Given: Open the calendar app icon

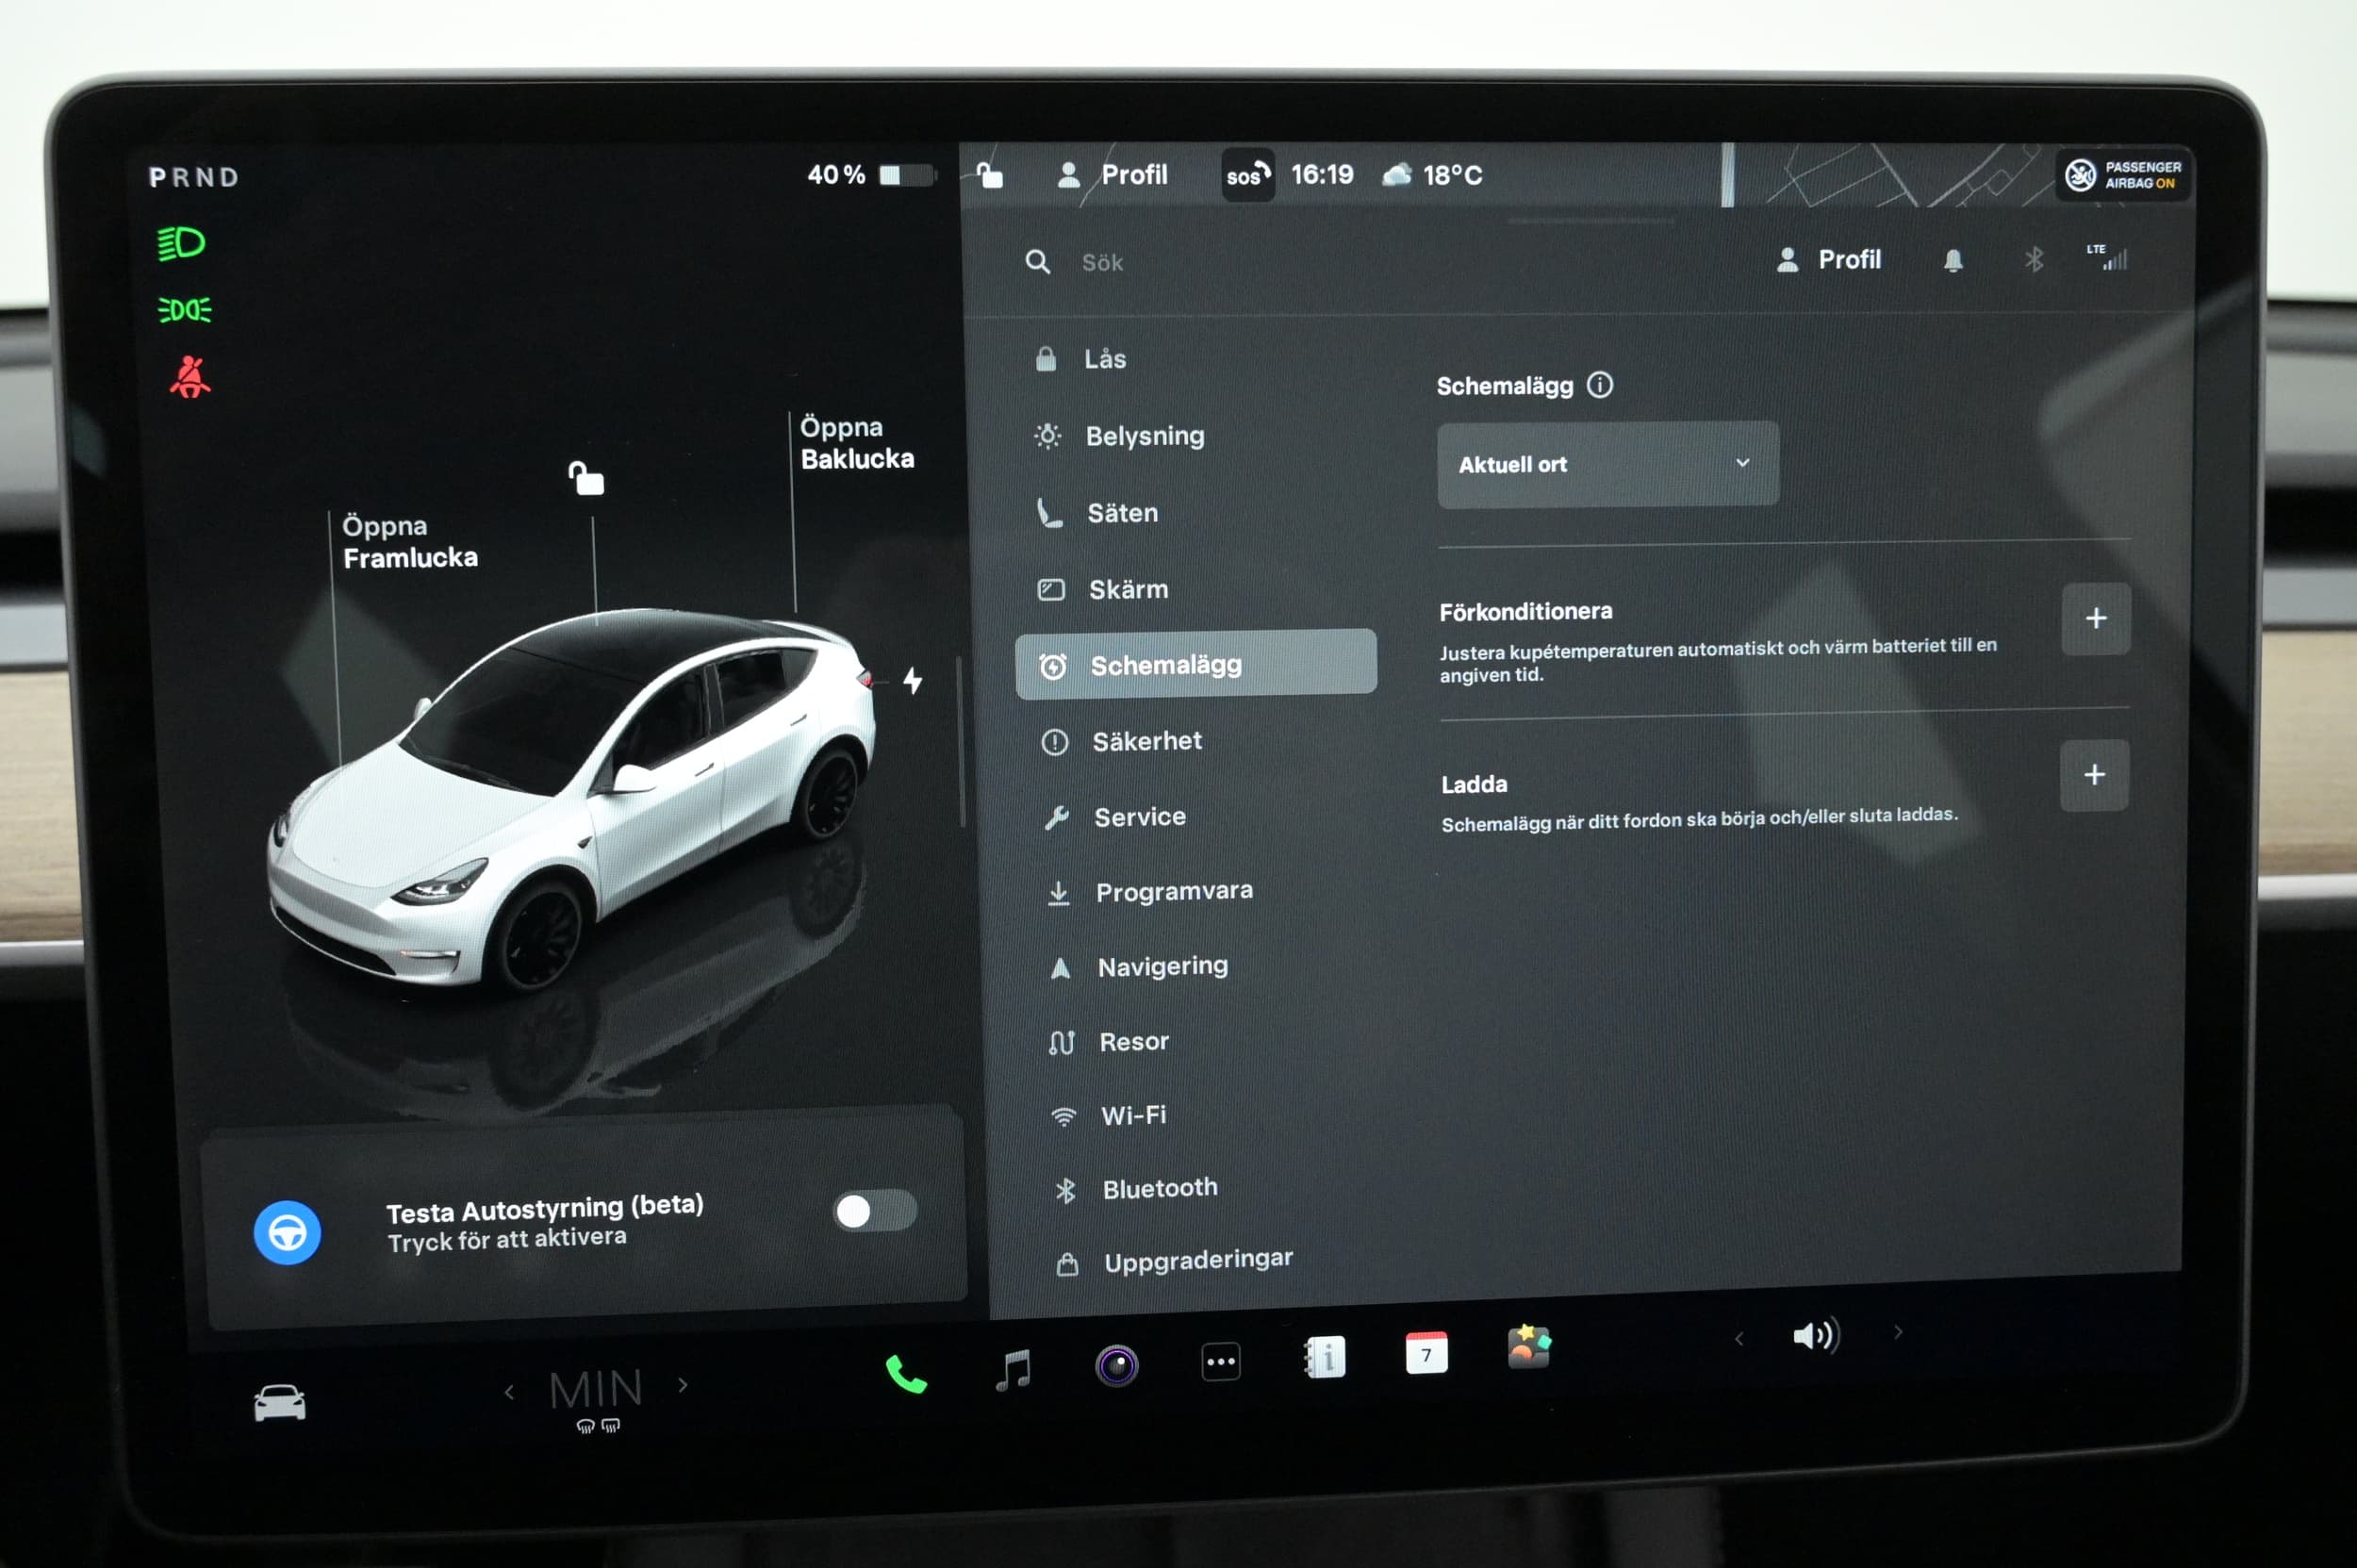Looking at the screenshot, I should coord(1426,1353).
